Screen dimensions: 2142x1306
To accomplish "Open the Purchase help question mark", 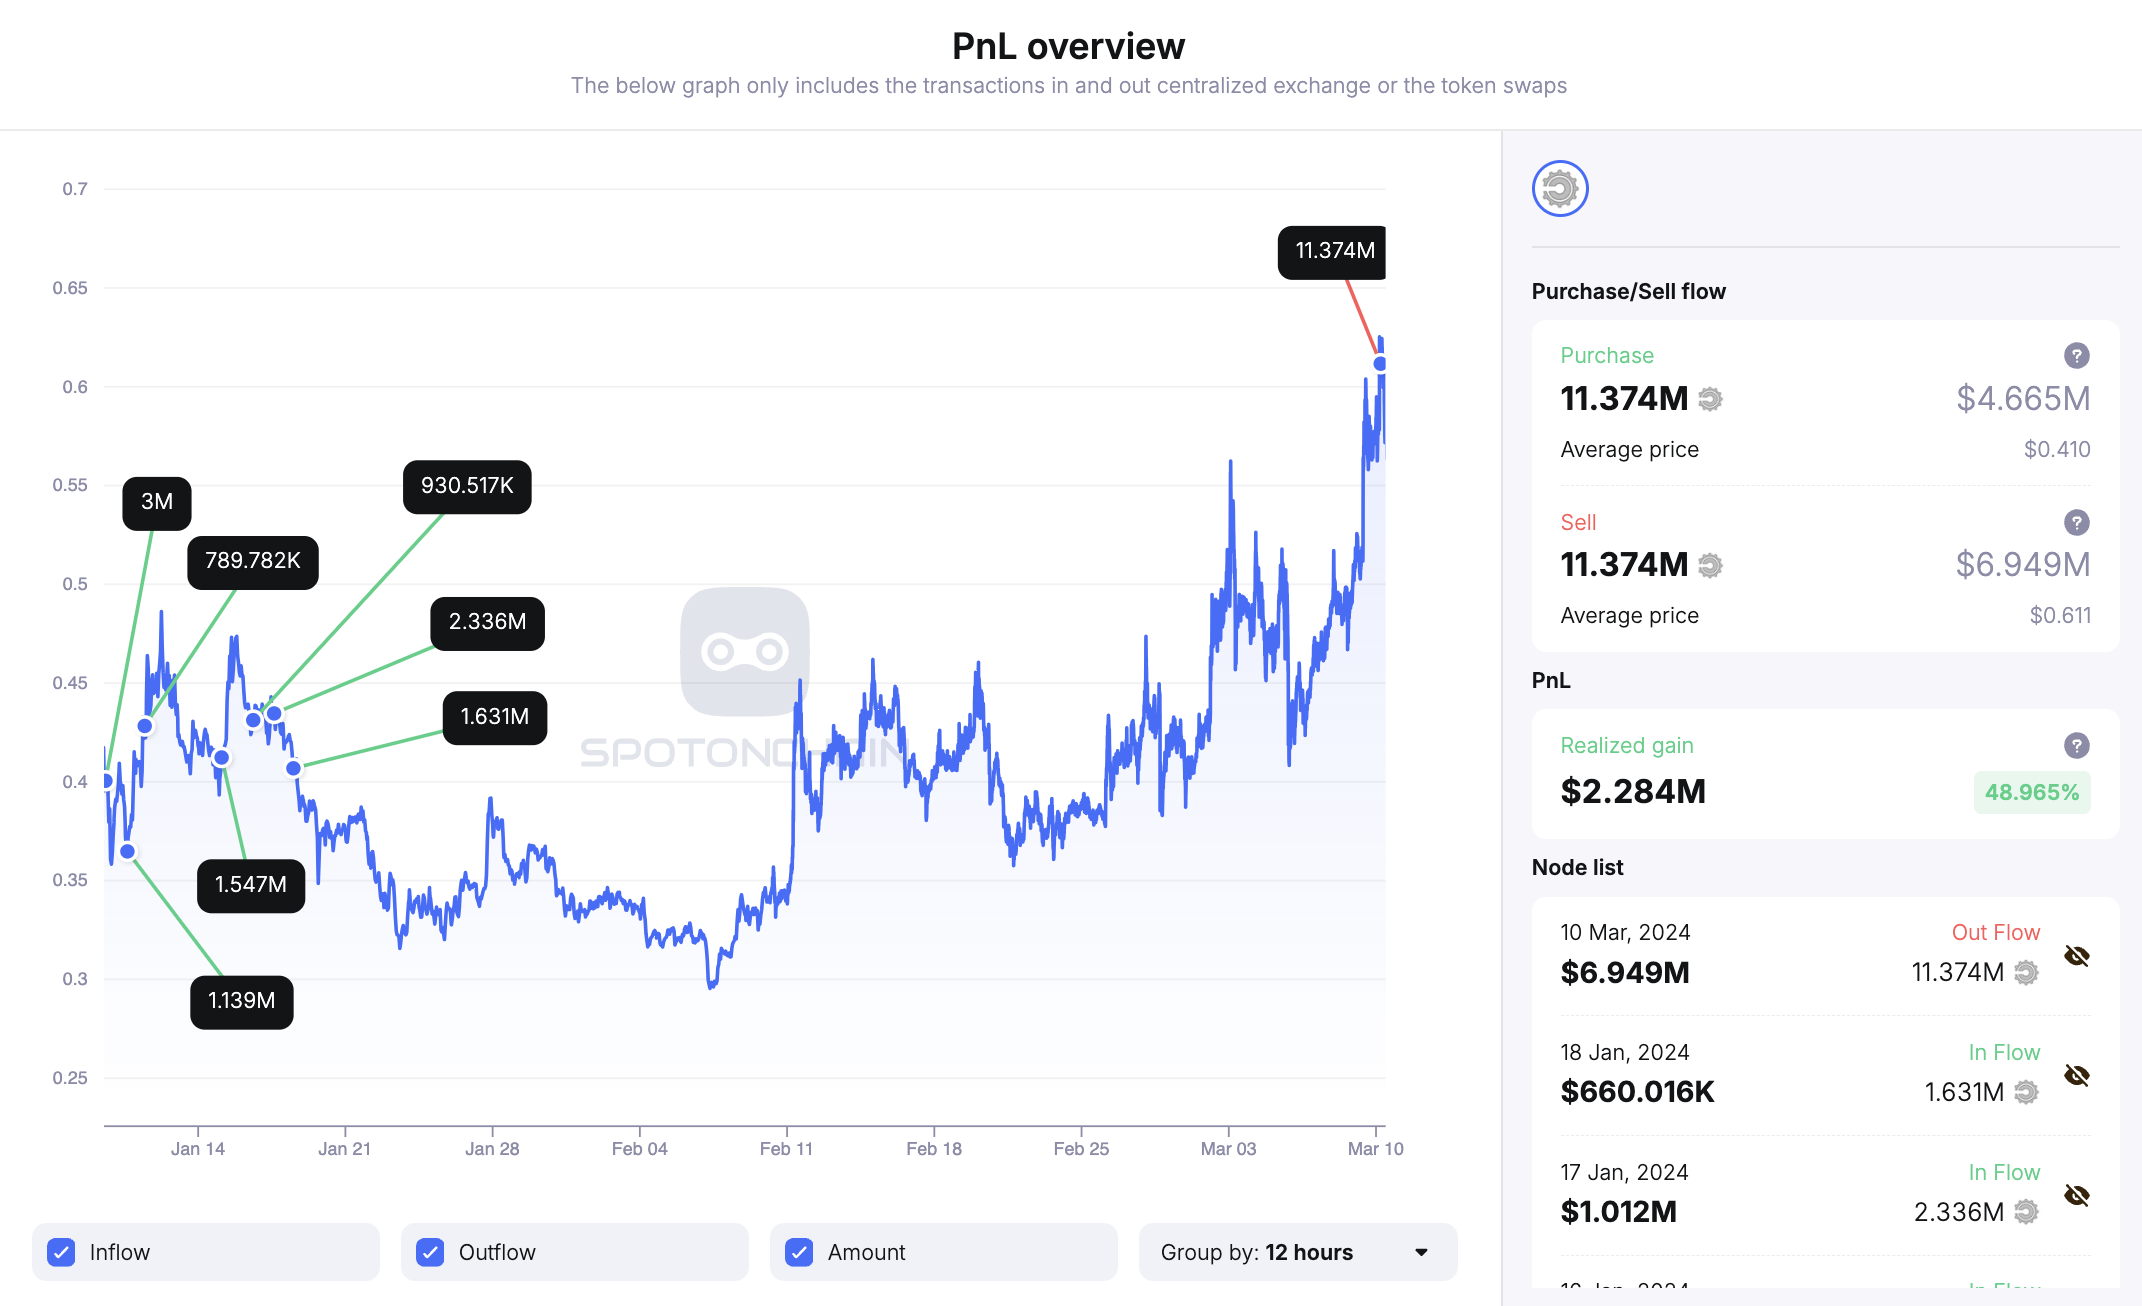I will click(2077, 356).
